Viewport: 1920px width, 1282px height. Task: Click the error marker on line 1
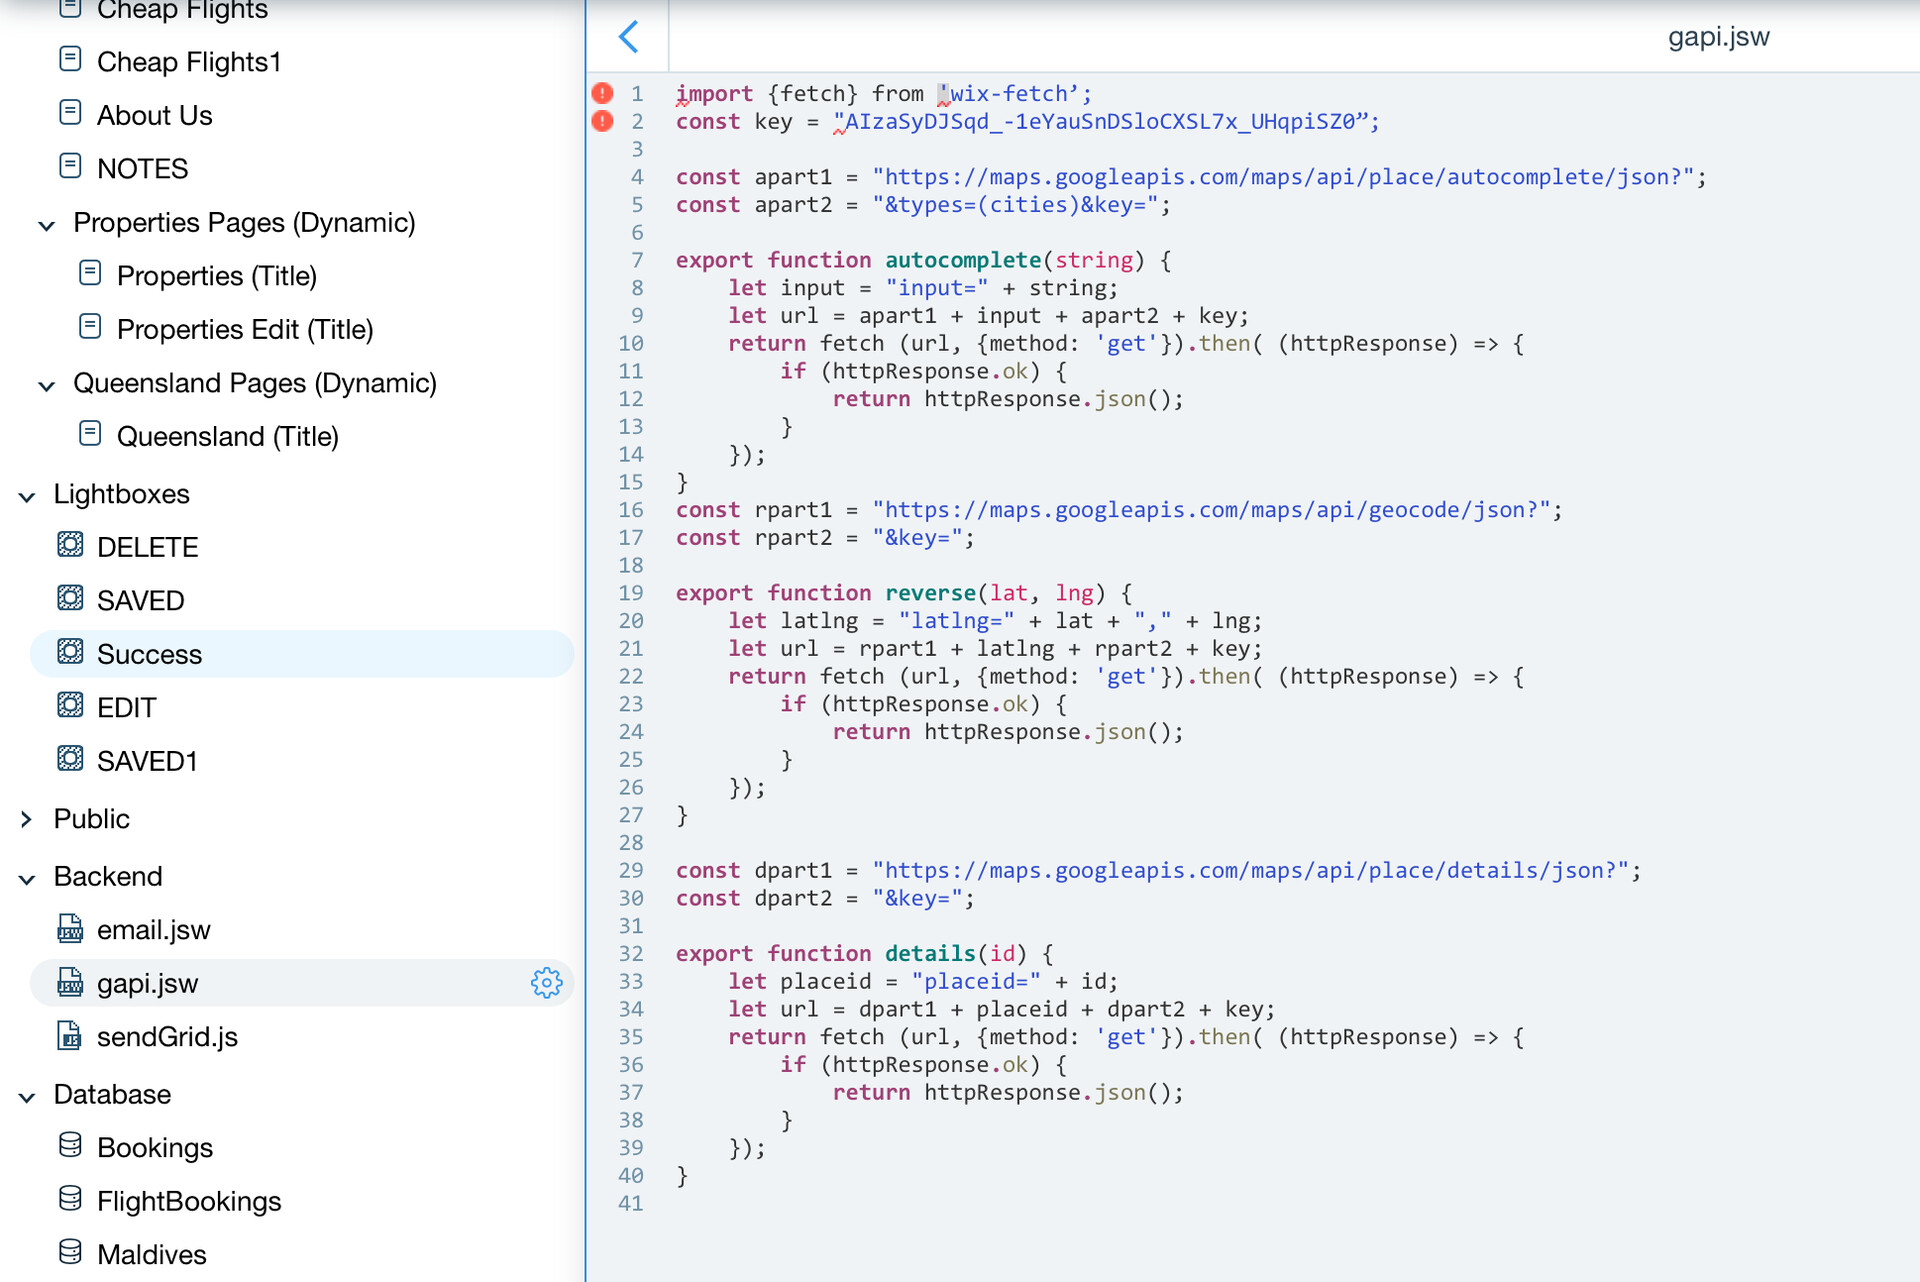[602, 93]
